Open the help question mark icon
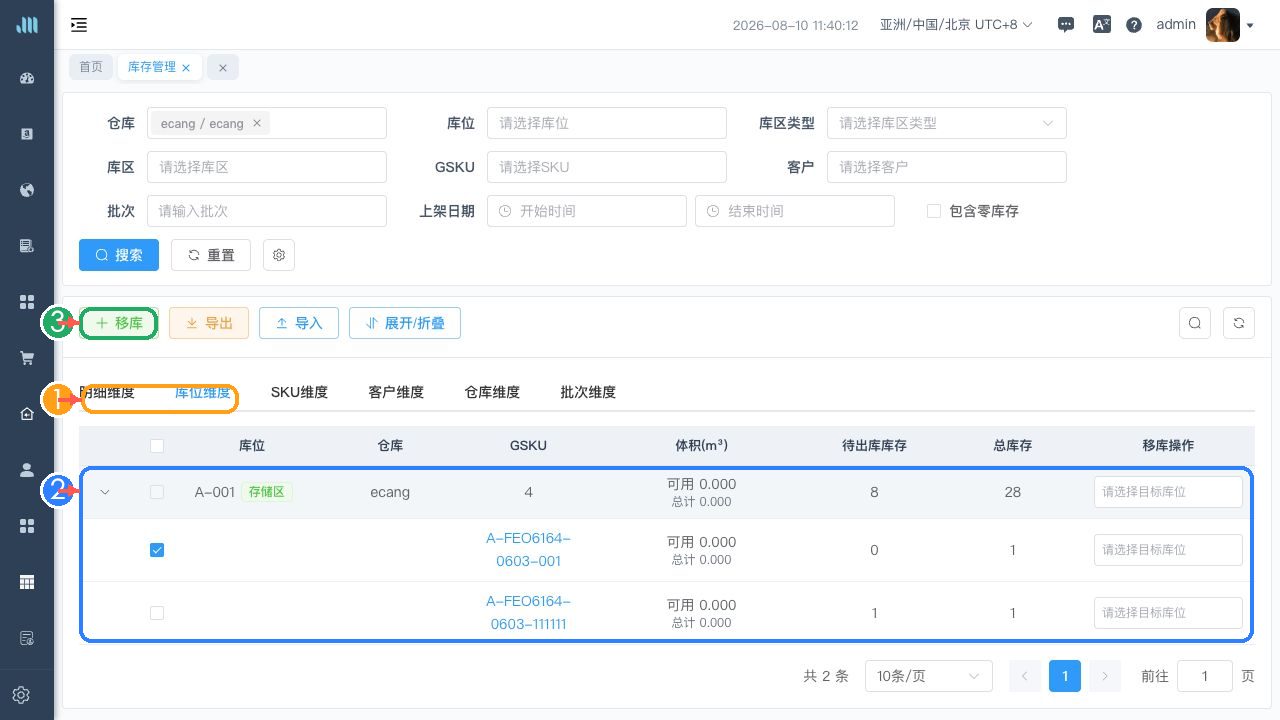 click(1134, 25)
